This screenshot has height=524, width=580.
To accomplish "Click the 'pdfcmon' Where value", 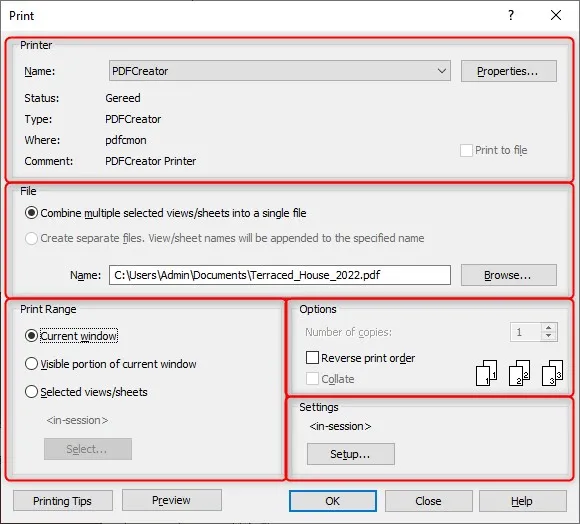I will pos(126,140).
